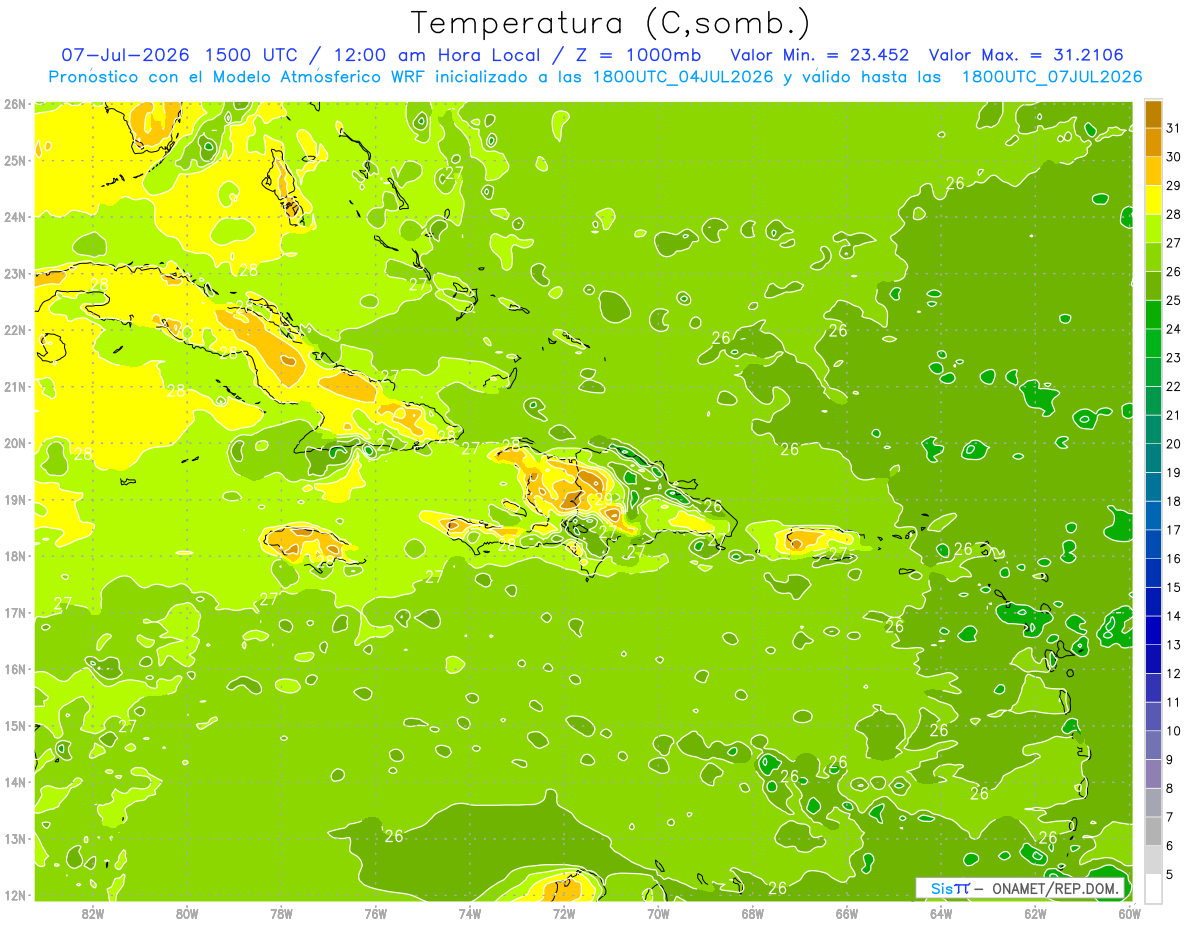Click the 'Temperatura (C,somb.)' chart title
Image resolution: width=1200 pixels, height=927 pixels.
point(610,23)
